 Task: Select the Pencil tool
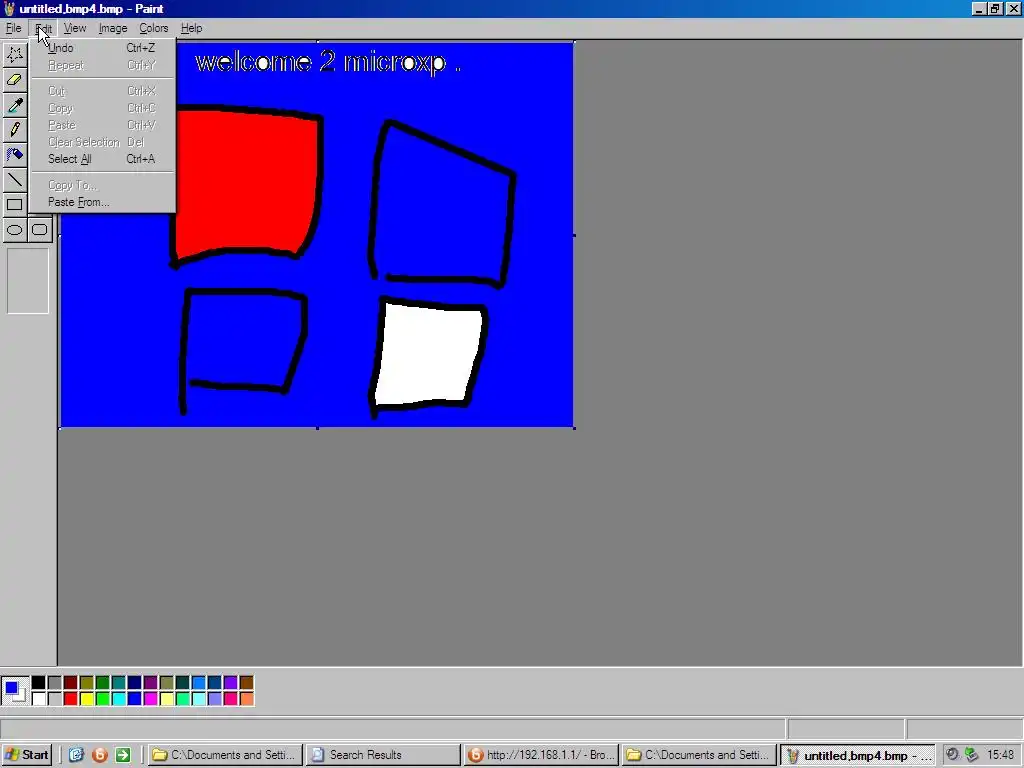point(14,129)
